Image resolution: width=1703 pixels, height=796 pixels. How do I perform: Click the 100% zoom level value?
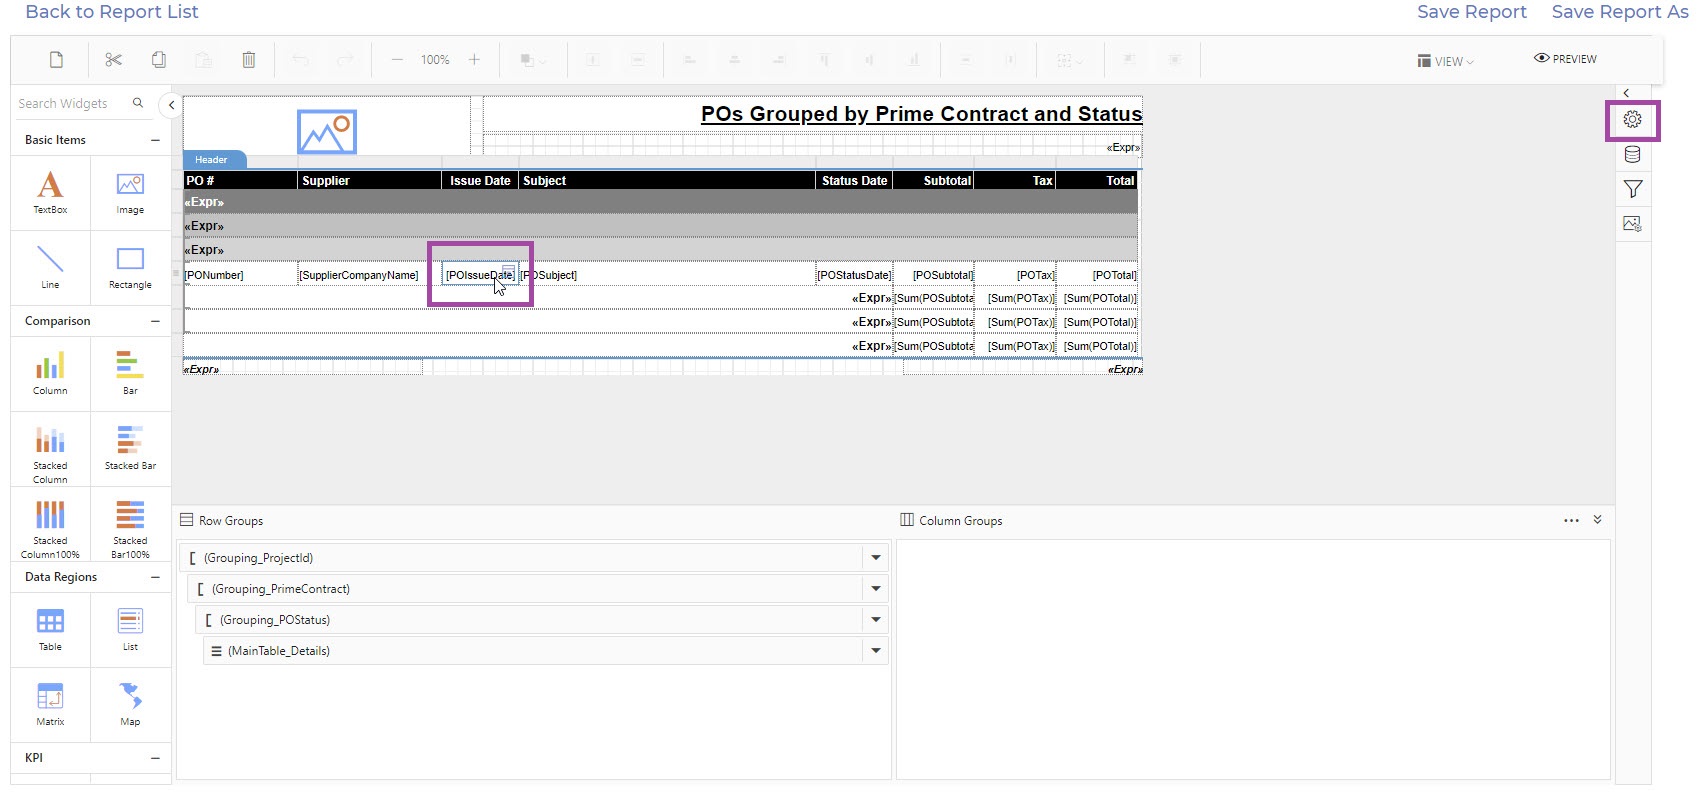pyautogui.click(x=435, y=60)
